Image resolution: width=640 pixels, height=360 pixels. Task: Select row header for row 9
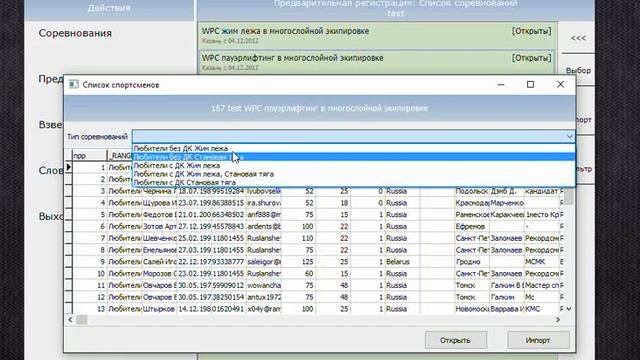click(69, 262)
